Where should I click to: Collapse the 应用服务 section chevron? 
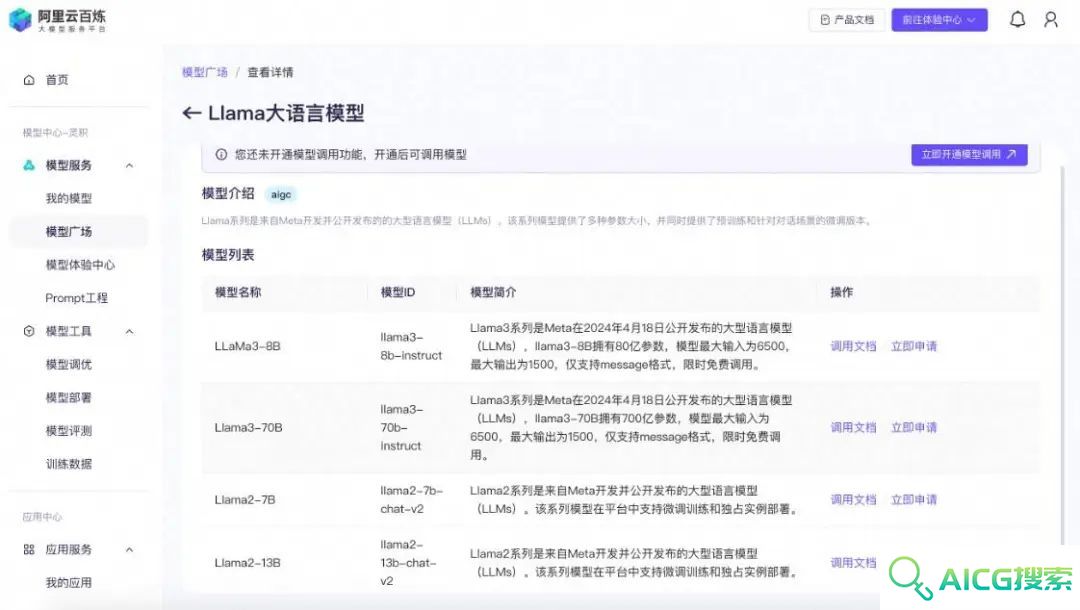[x=129, y=549]
